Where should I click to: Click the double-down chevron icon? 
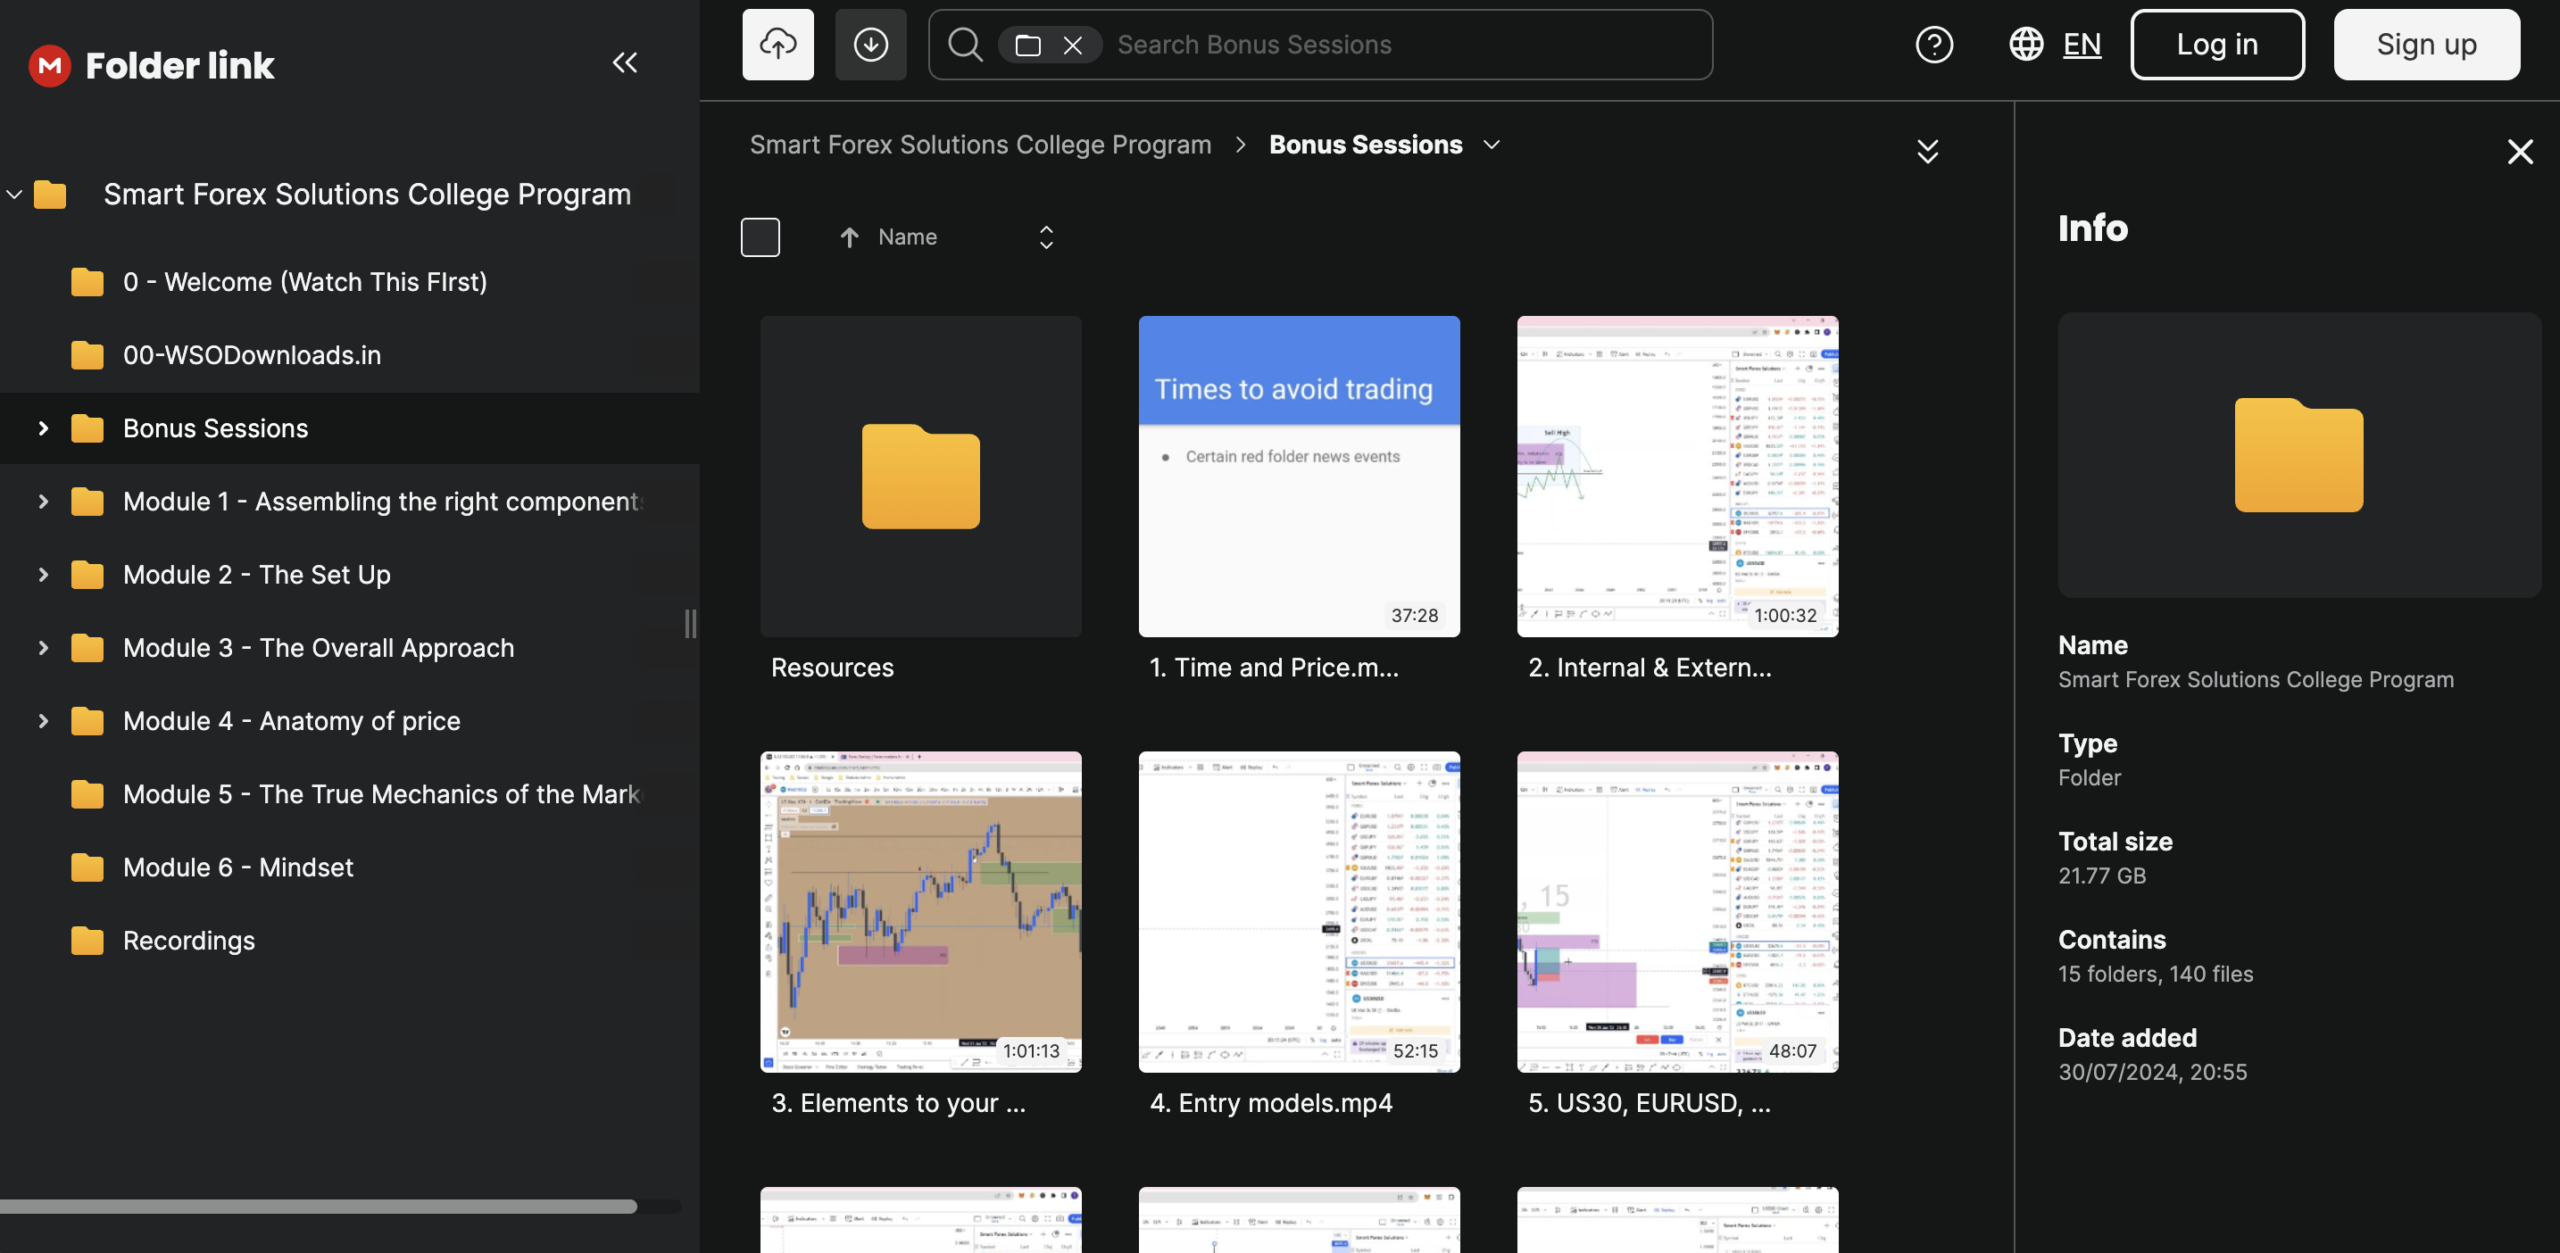click(1927, 151)
